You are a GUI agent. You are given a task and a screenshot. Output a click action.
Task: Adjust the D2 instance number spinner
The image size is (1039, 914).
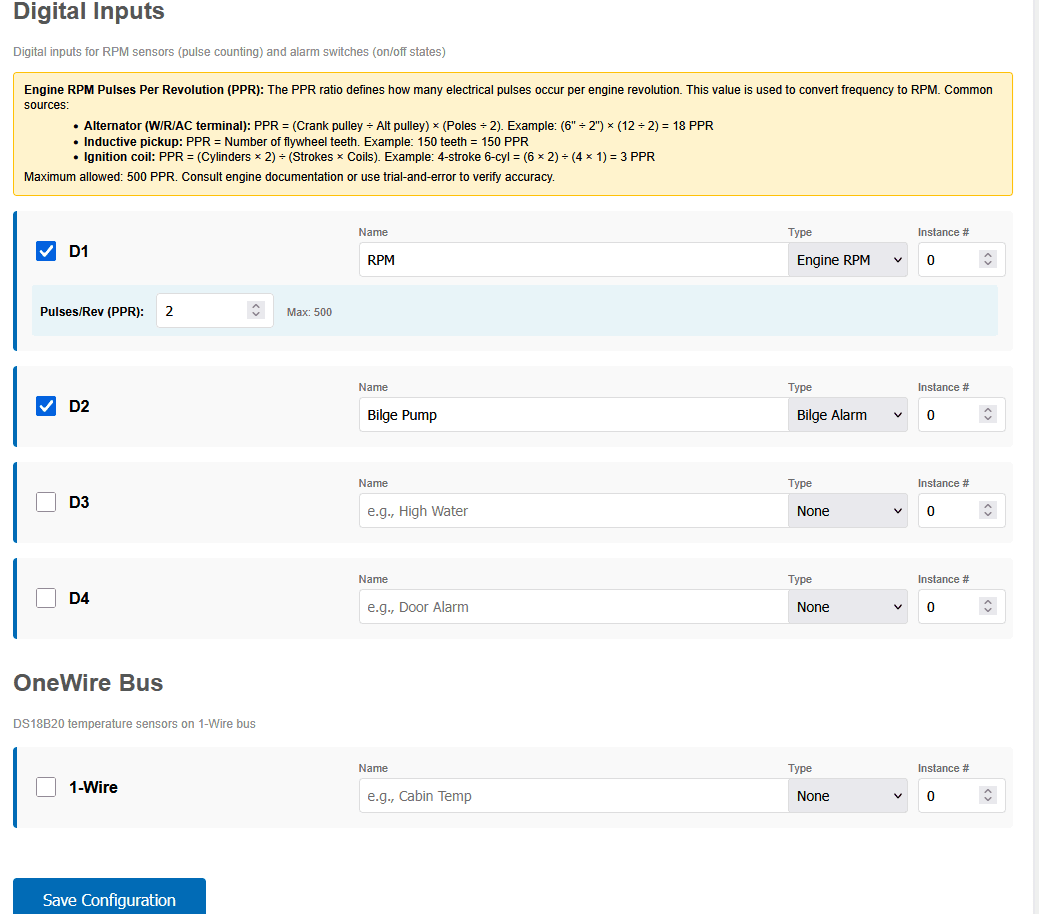pos(988,415)
